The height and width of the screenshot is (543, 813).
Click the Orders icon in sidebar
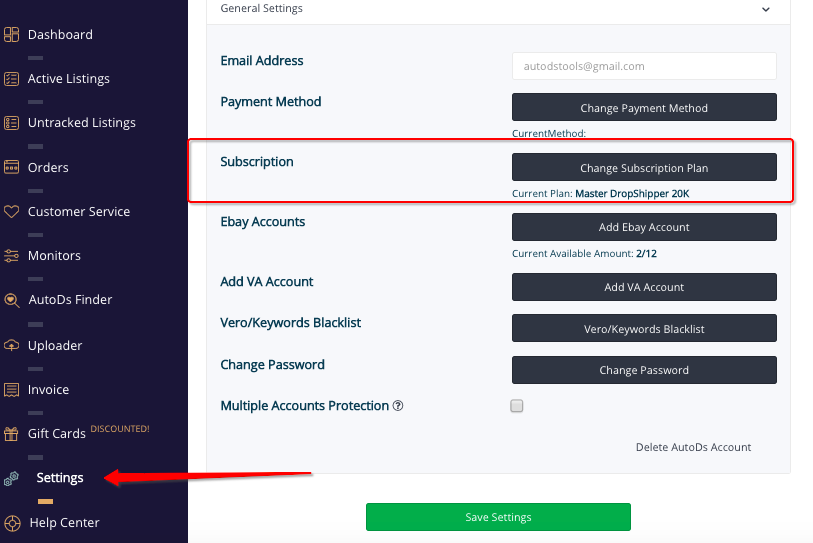tap(11, 168)
